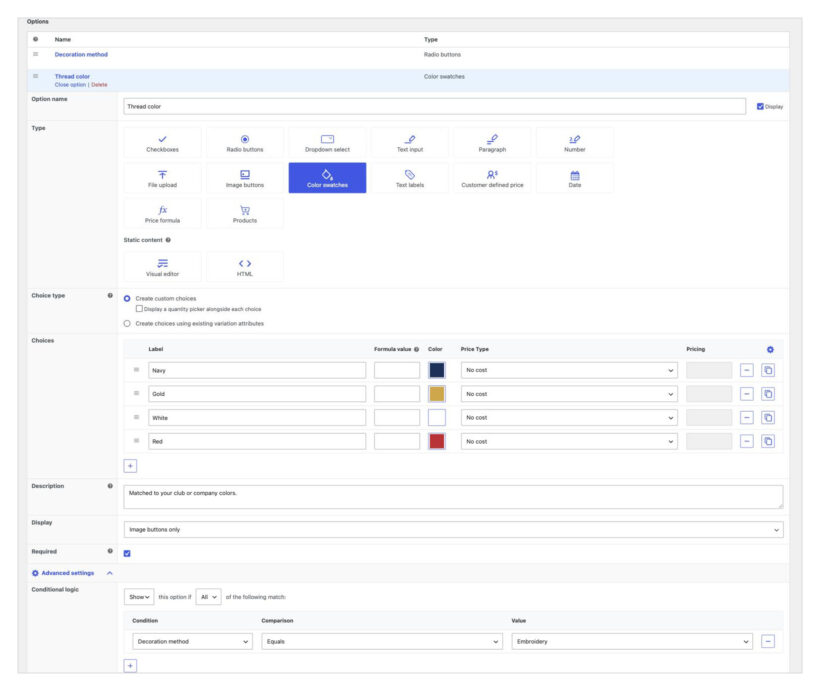Pick the Text input type

click(x=409, y=143)
